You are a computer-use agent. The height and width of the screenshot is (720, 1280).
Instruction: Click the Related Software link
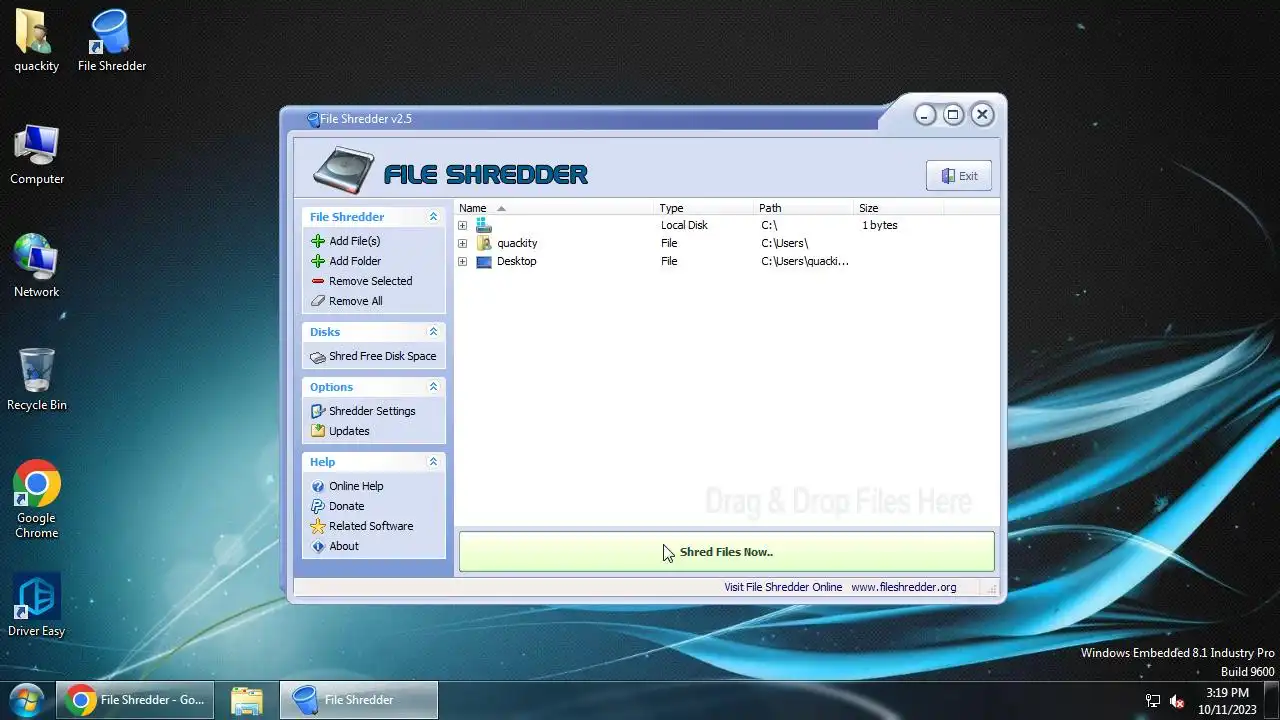coord(371,526)
